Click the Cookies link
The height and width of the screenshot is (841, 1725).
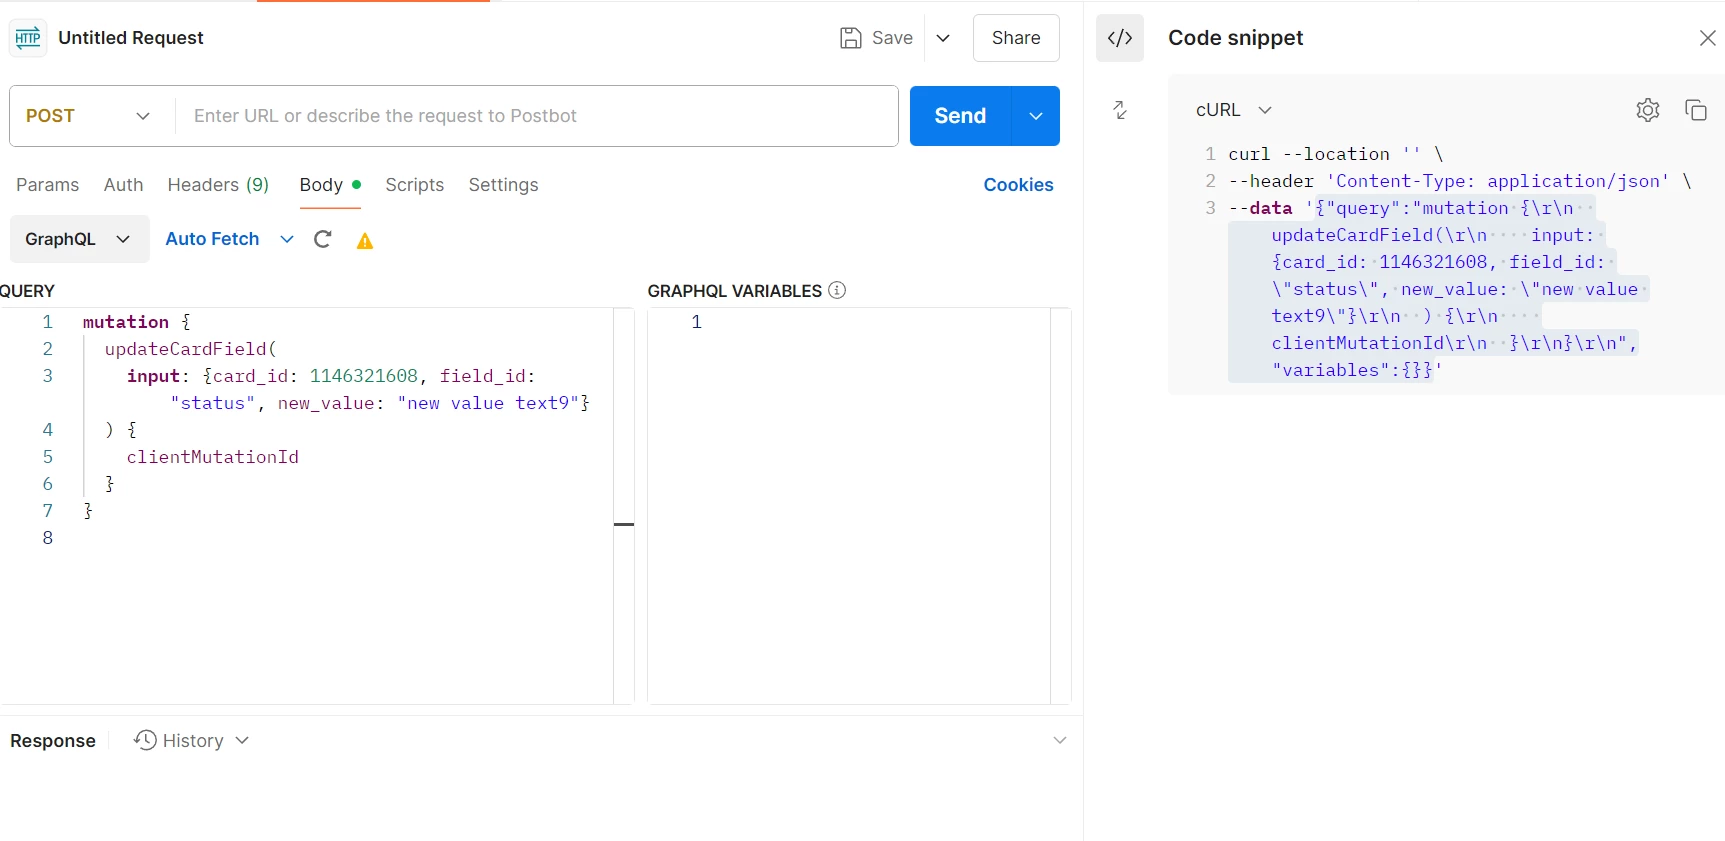coord(1018,185)
